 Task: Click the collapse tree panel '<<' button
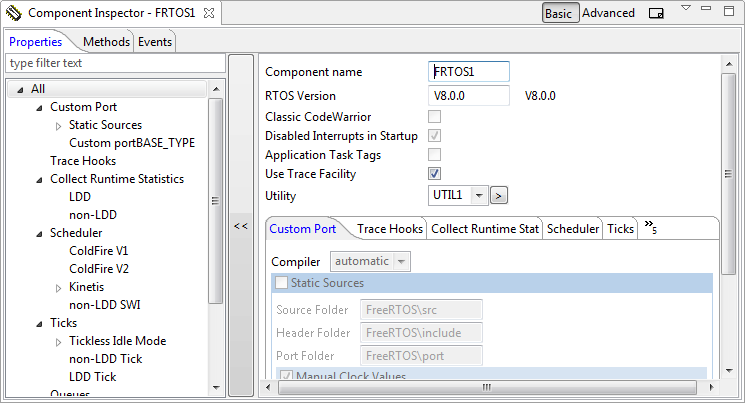click(241, 227)
